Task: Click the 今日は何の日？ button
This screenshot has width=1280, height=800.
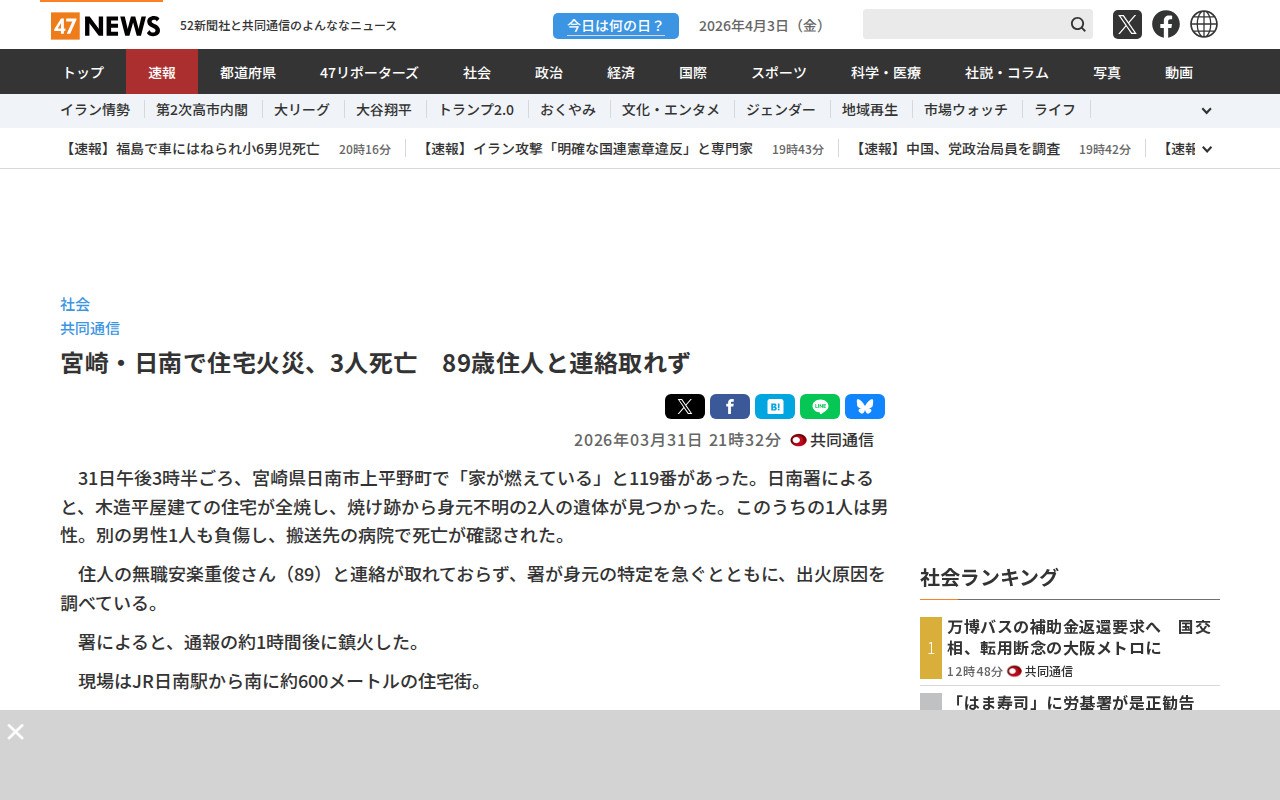Action: click(616, 26)
